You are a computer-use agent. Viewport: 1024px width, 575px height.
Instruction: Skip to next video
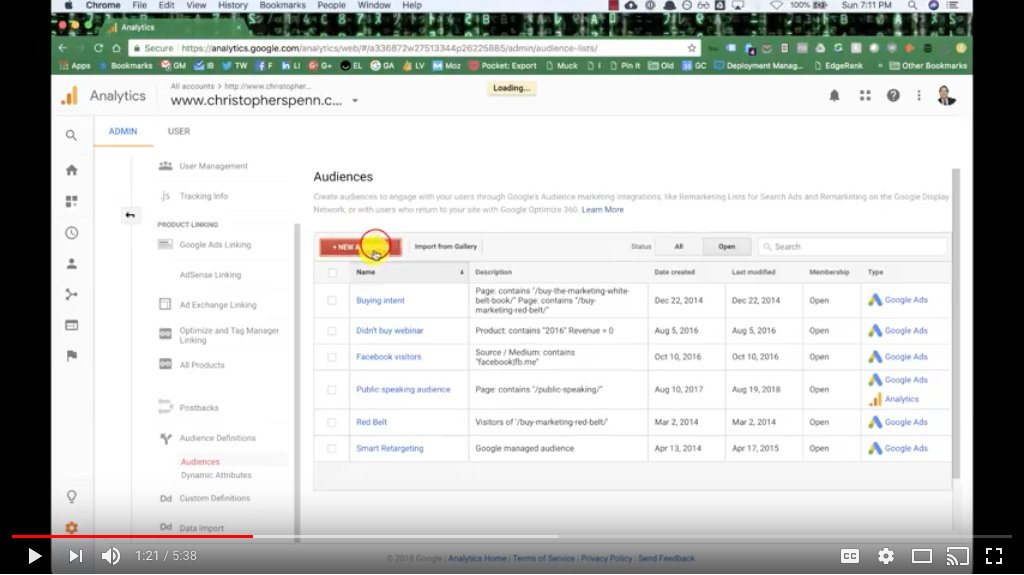click(76, 556)
